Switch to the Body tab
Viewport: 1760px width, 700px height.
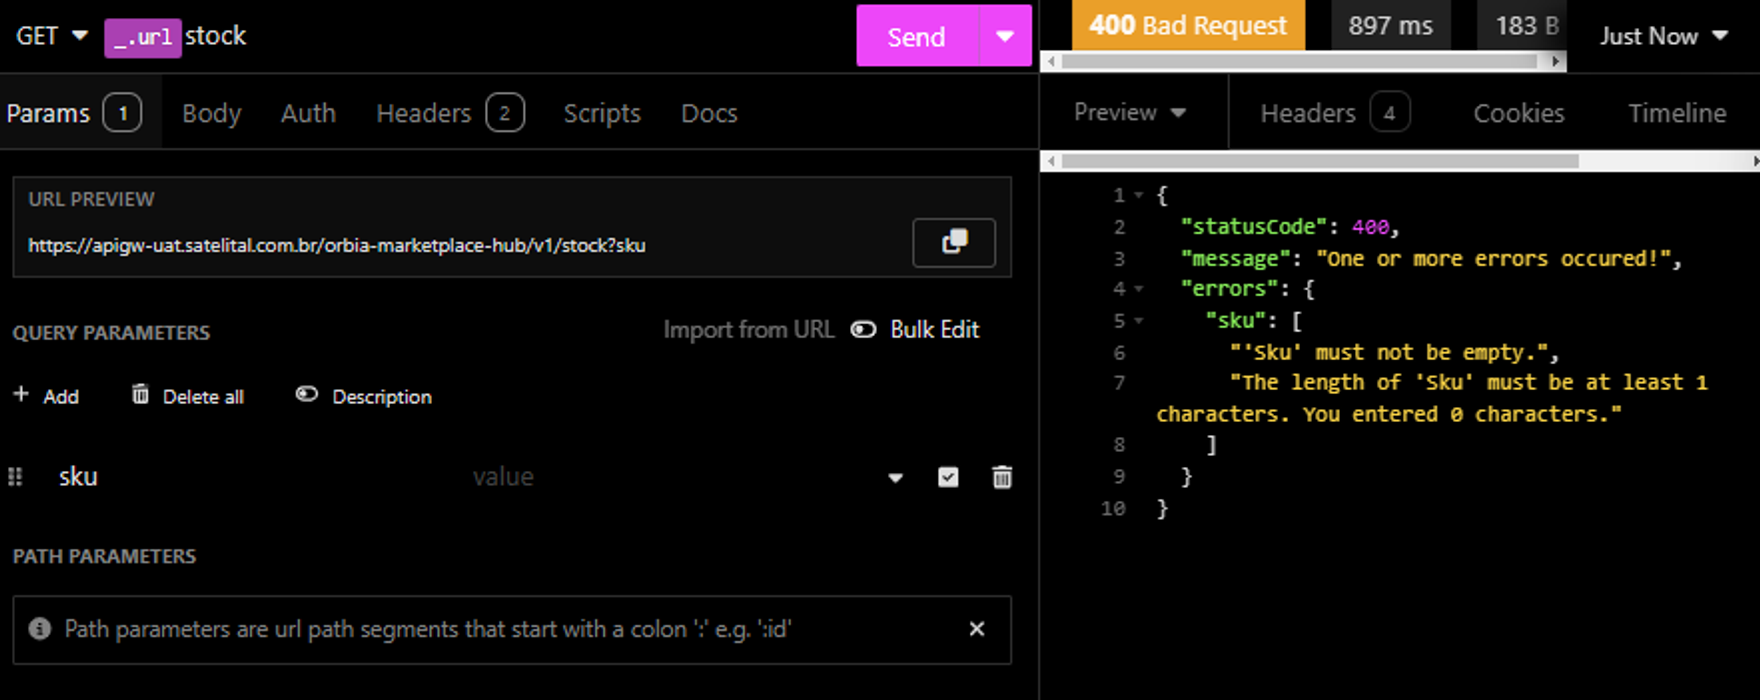pos(211,113)
